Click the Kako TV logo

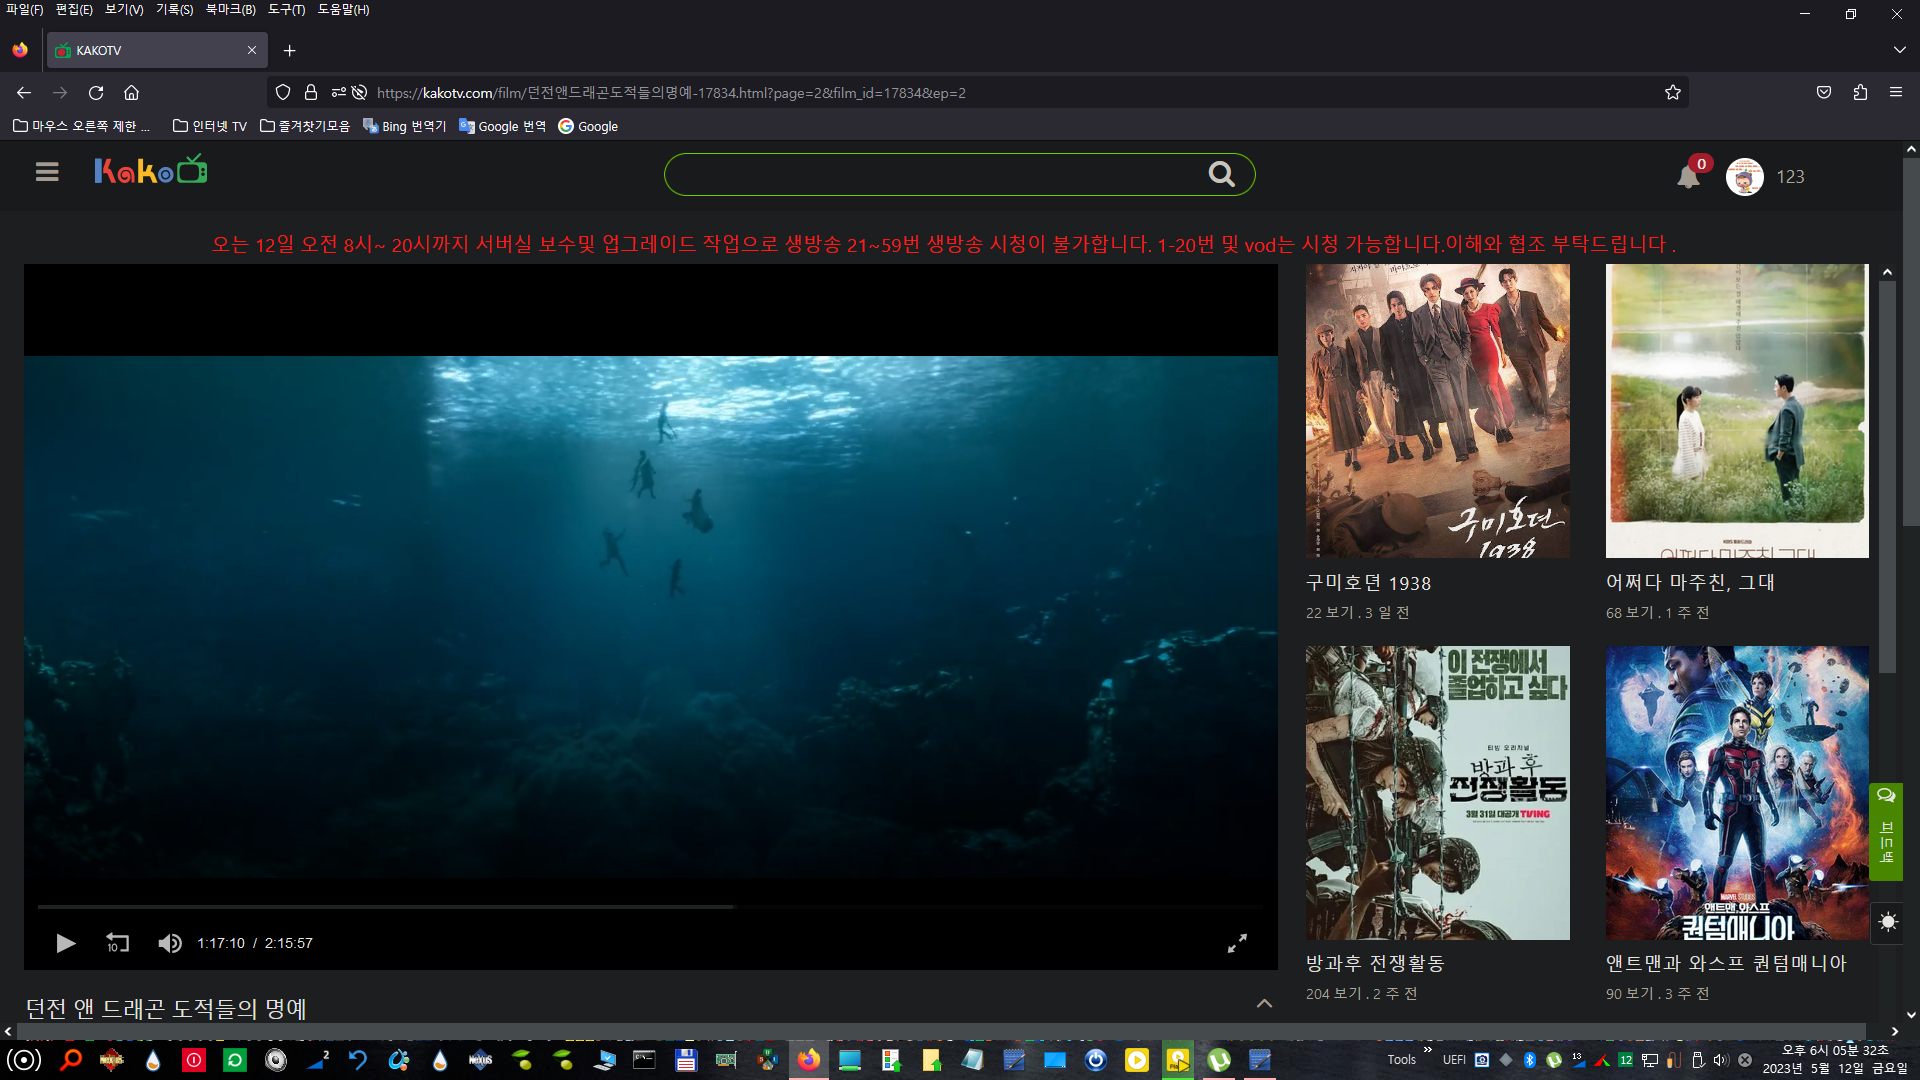click(151, 170)
